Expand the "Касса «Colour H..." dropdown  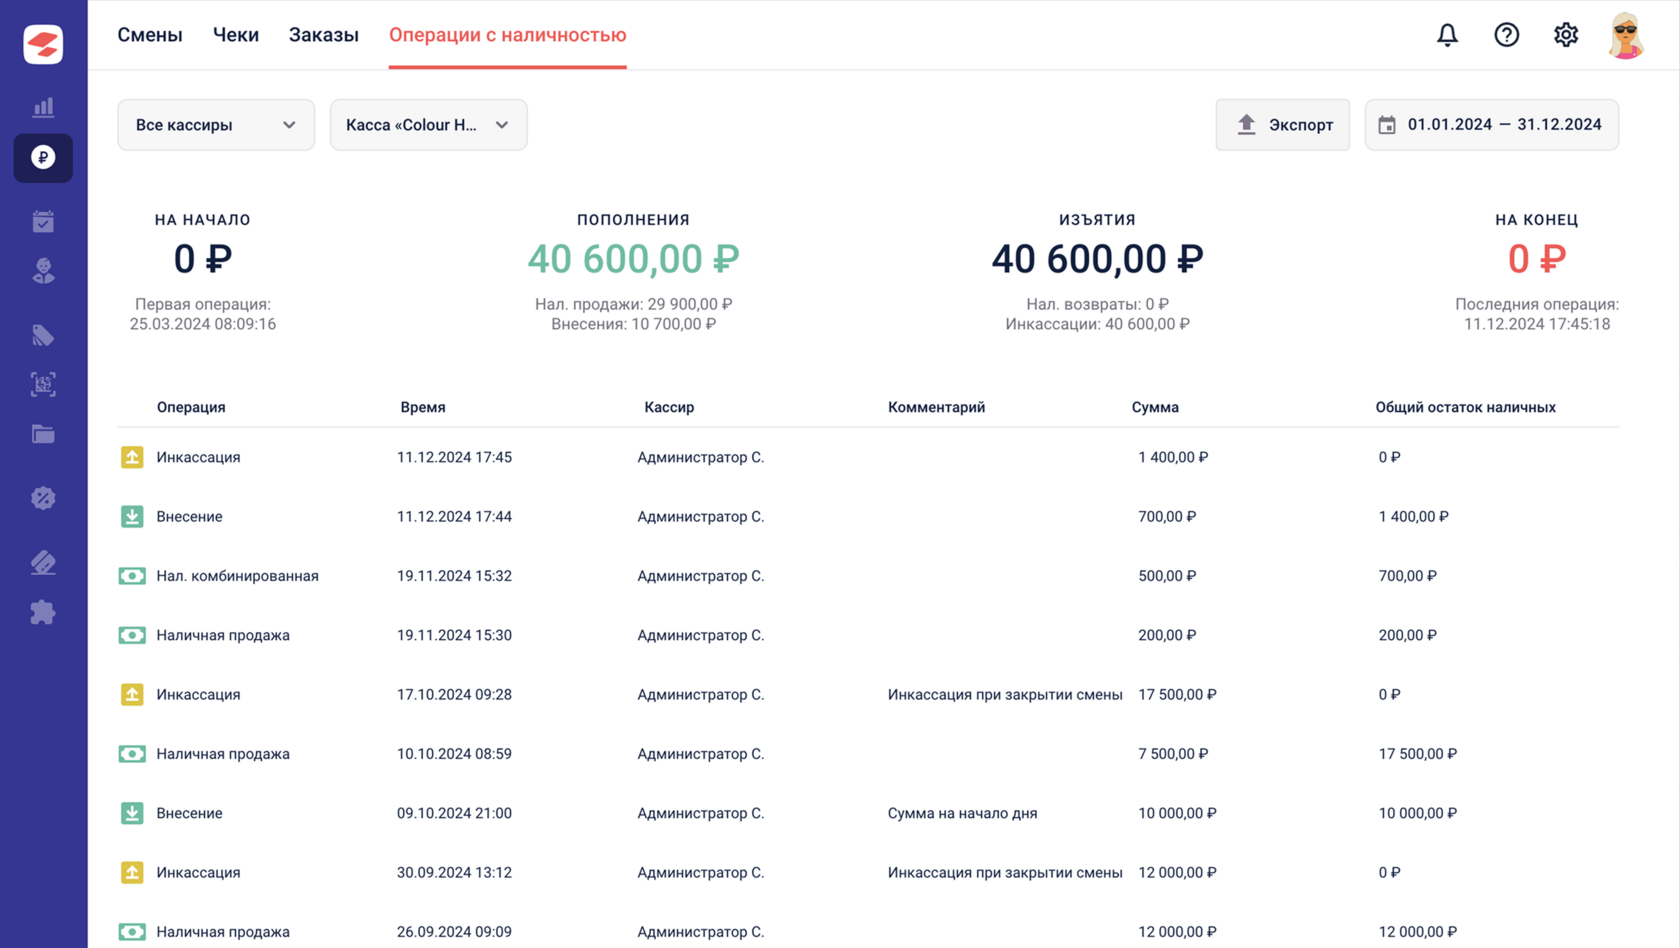(428, 125)
